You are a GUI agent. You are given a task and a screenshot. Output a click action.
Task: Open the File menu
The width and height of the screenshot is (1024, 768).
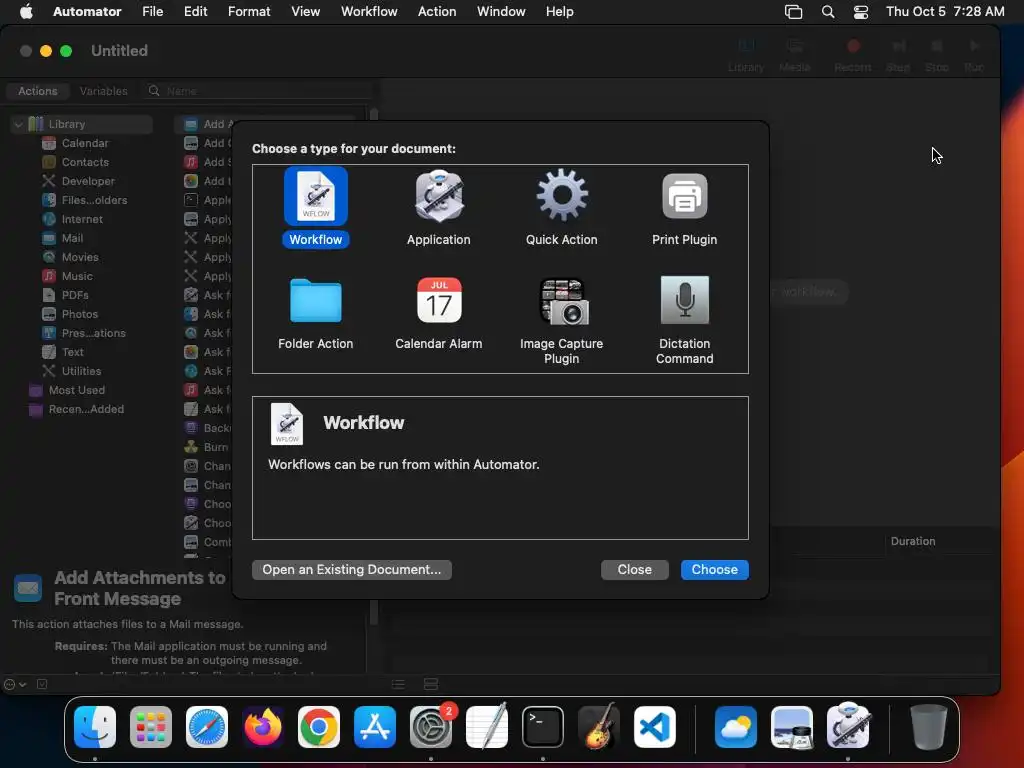point(153,11)
